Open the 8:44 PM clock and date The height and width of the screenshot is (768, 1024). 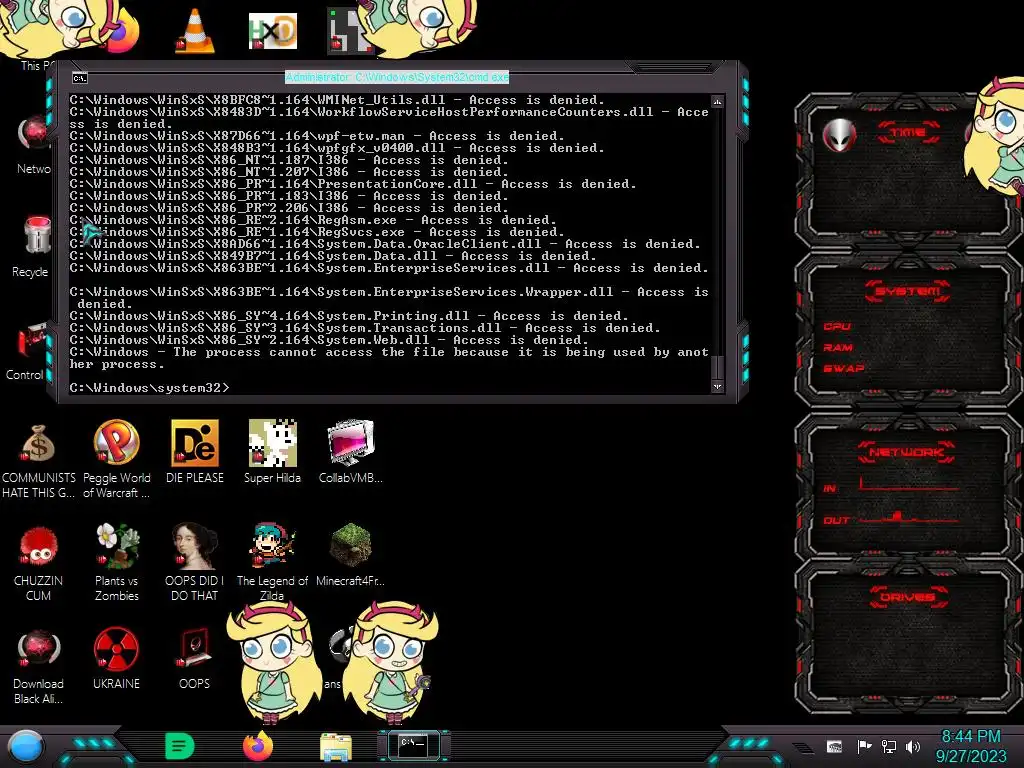pyautogui.click(x=970, y=746)
